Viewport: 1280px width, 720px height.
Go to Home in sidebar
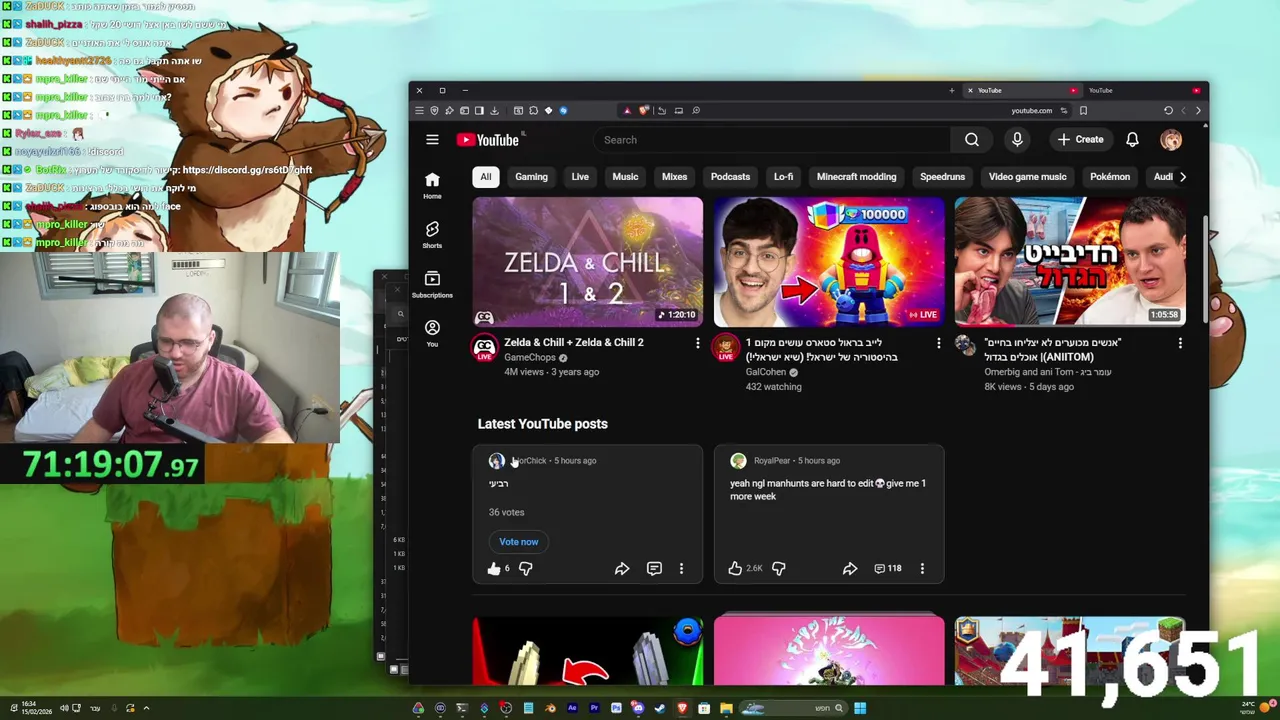(x=432, y=185)
